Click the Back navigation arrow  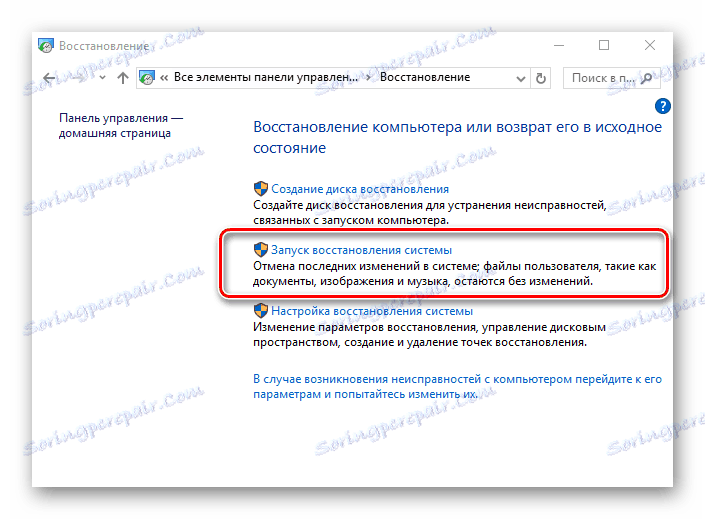[x=49, y=78]
